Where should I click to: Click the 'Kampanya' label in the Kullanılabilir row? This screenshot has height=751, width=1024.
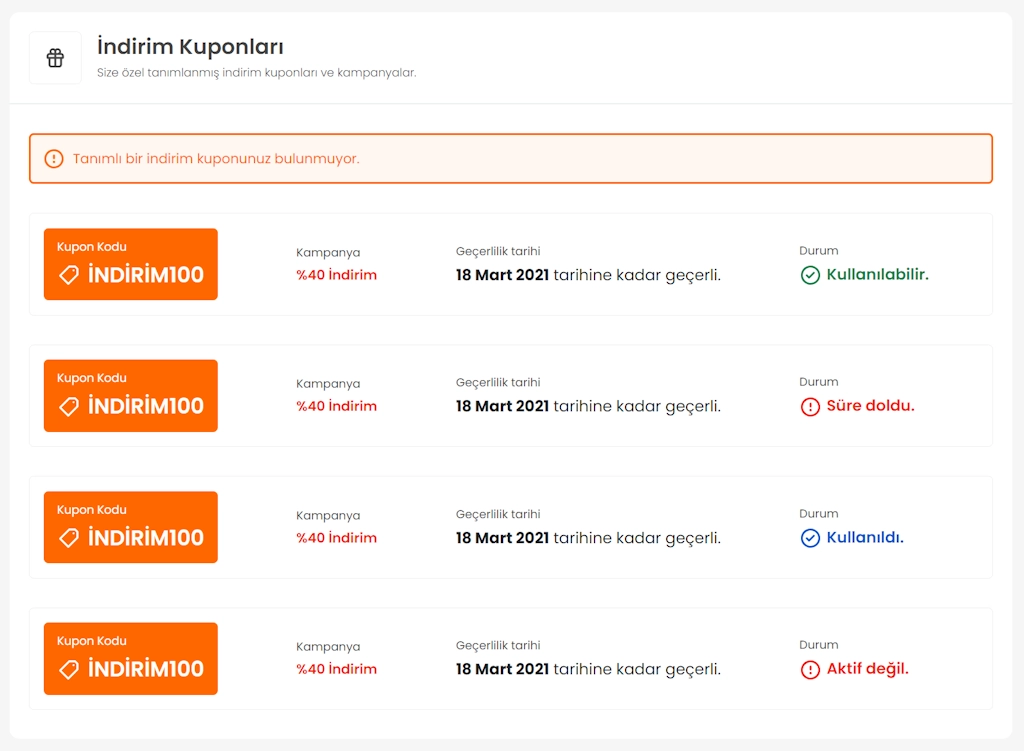point(328,253)
